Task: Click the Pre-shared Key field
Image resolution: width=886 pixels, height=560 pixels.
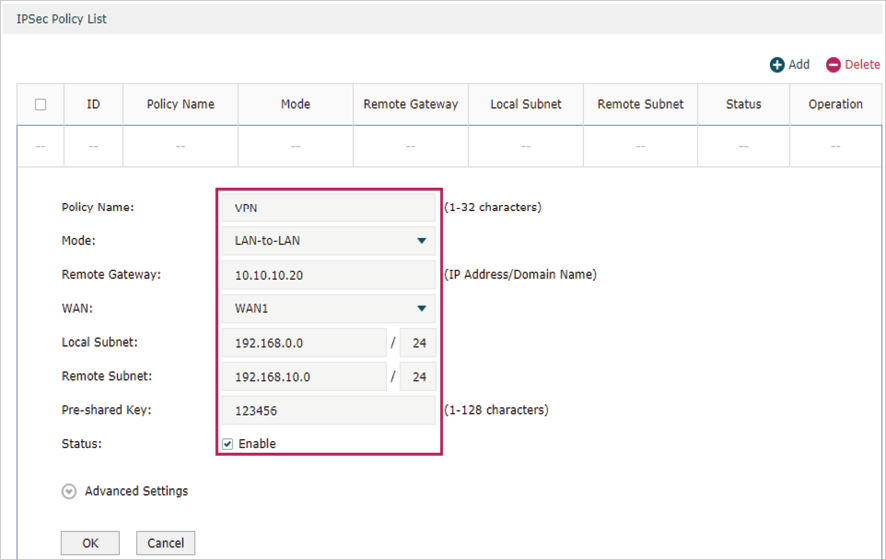Action: (328, 410)
